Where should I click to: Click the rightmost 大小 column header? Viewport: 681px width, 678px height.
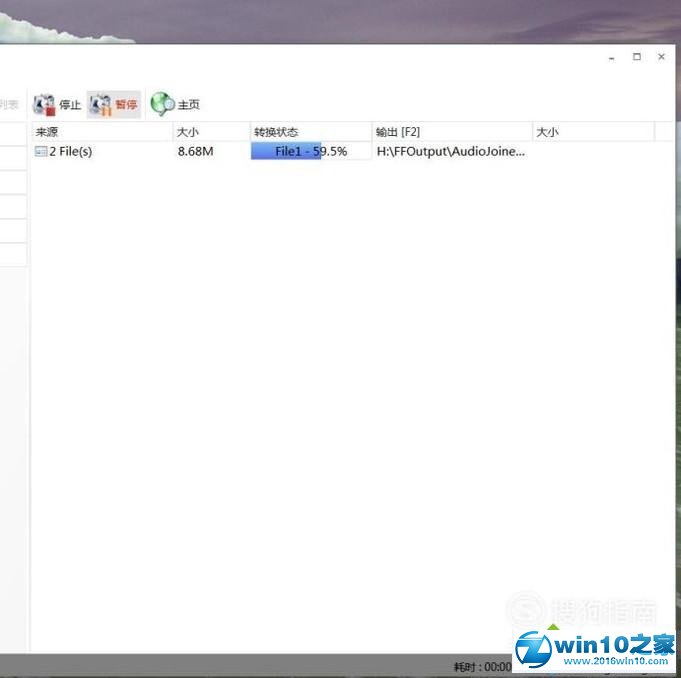tap(592, 132)
